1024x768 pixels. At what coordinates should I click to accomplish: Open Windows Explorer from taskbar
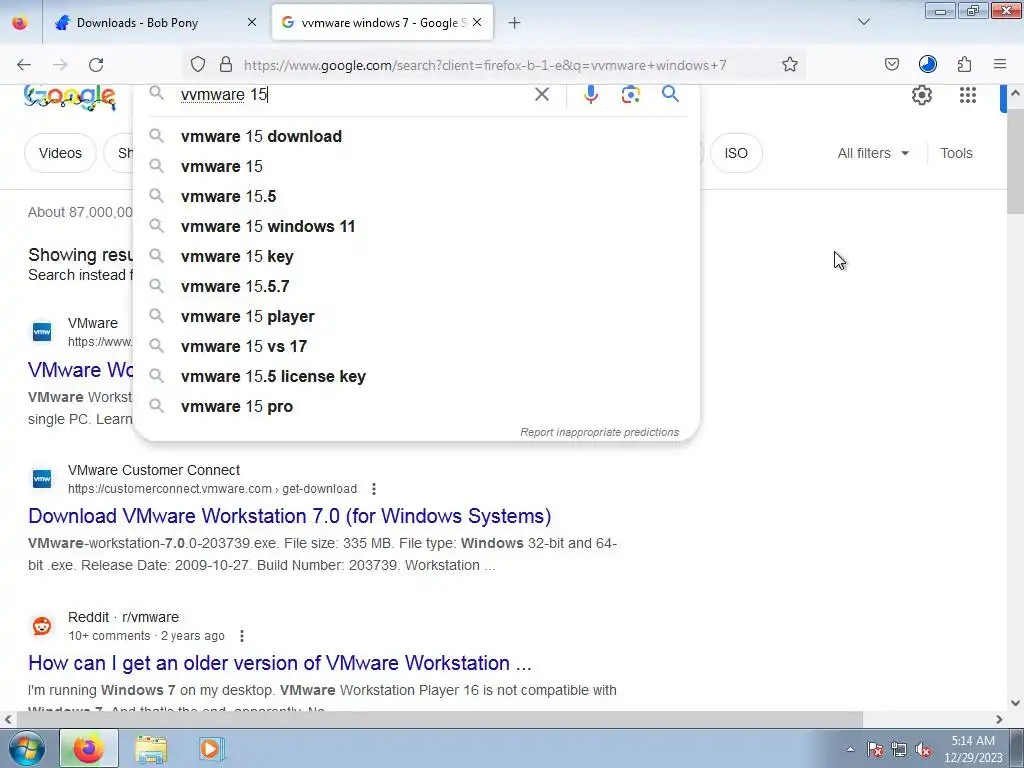pos(151,749)
